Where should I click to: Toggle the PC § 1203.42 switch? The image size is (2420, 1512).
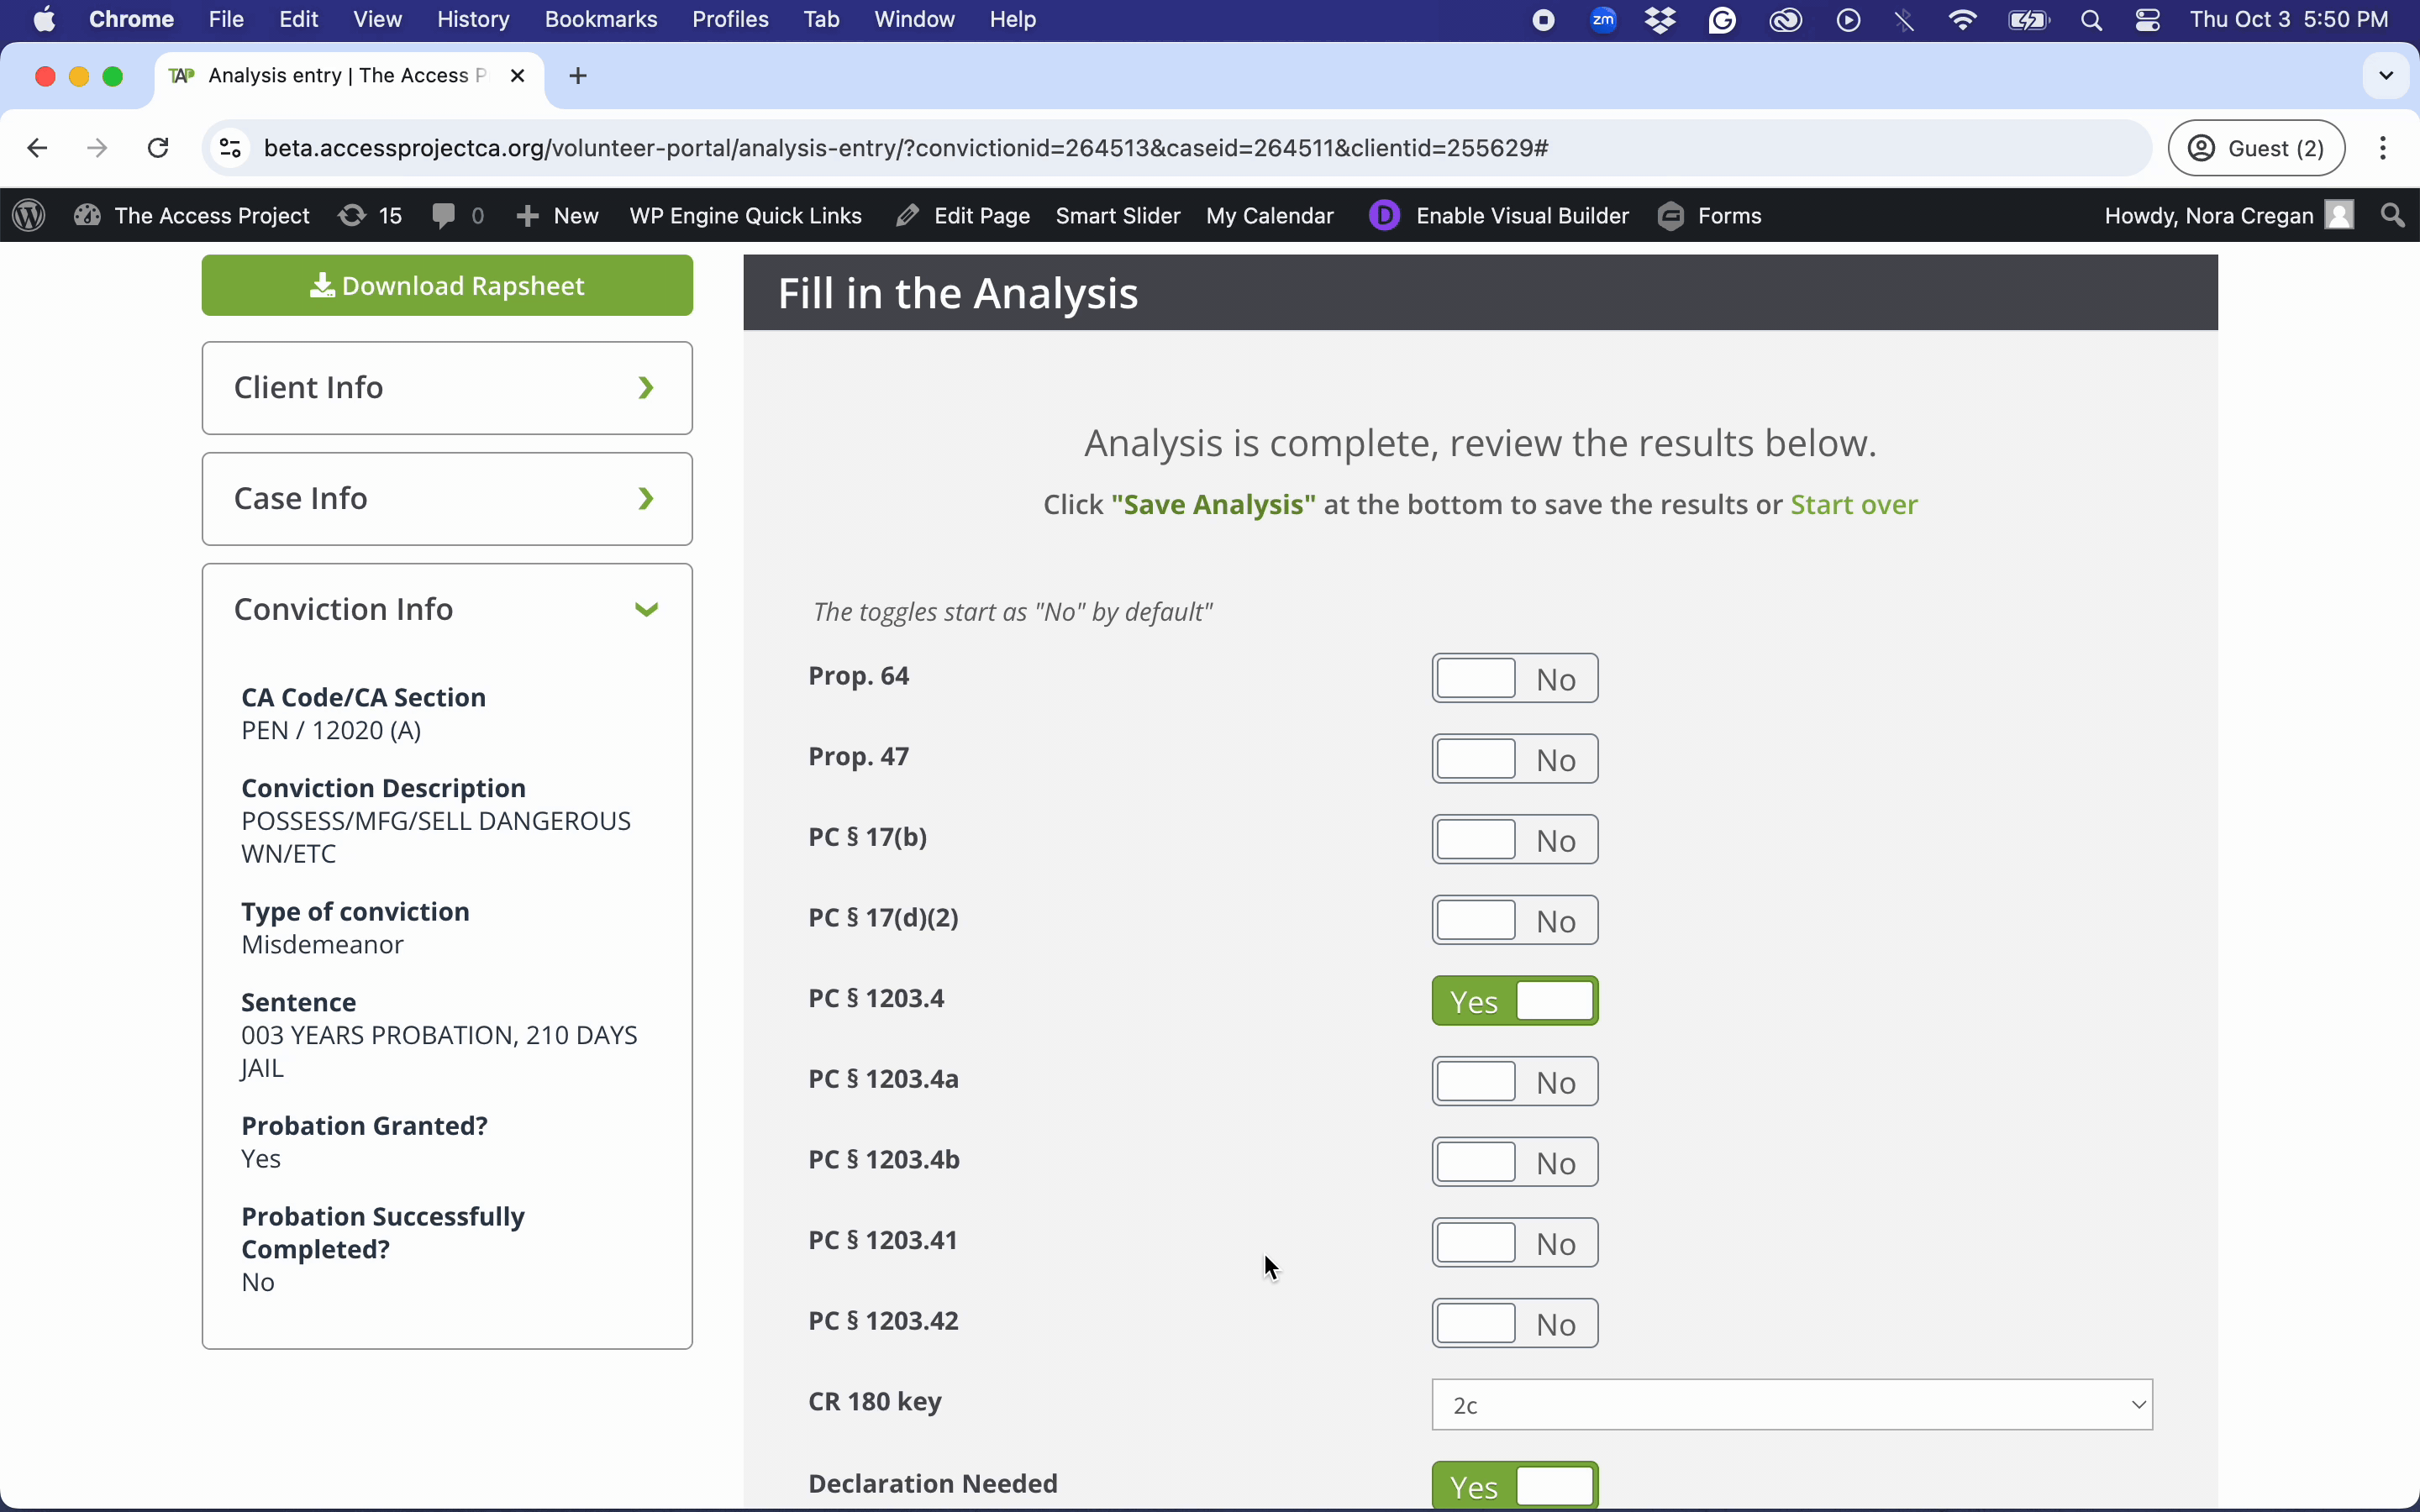tap(1515, 1324)
